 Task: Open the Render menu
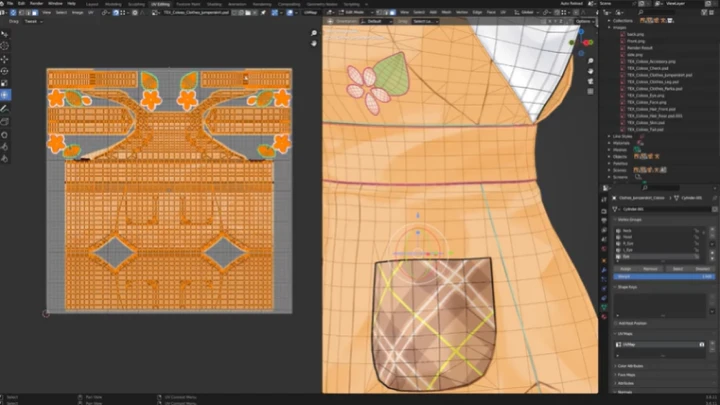pos(37,3)
